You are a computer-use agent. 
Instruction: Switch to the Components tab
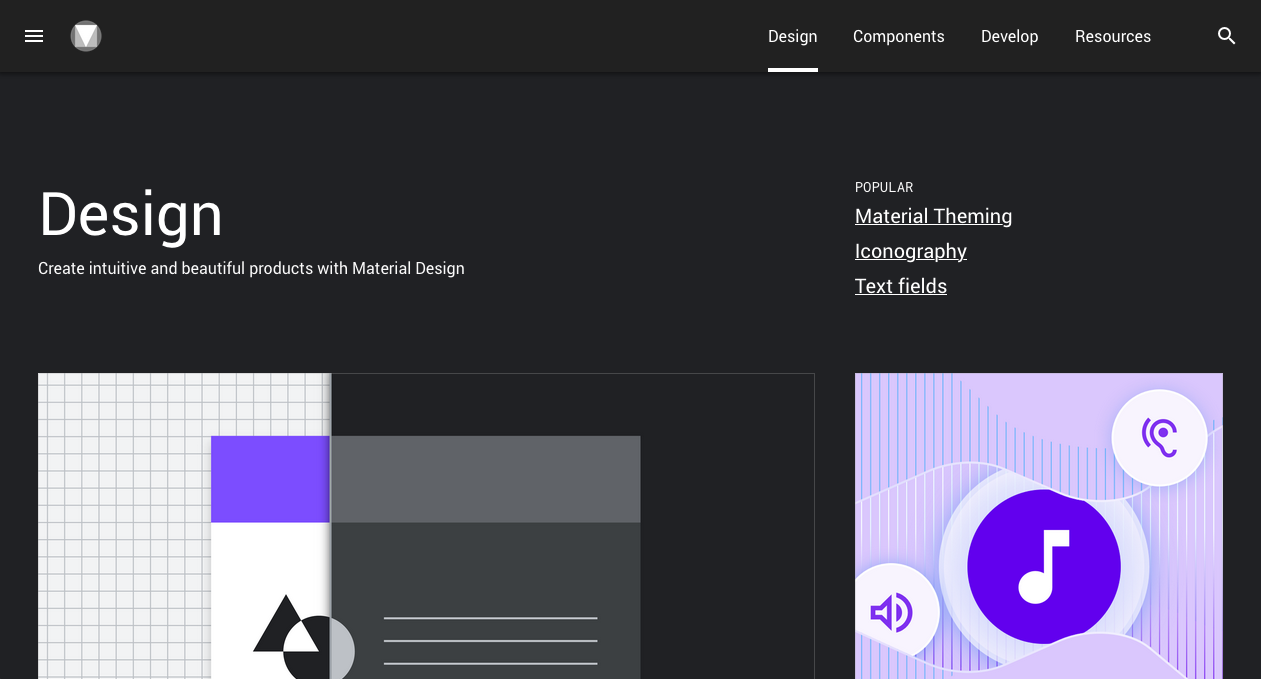[899, 36]
